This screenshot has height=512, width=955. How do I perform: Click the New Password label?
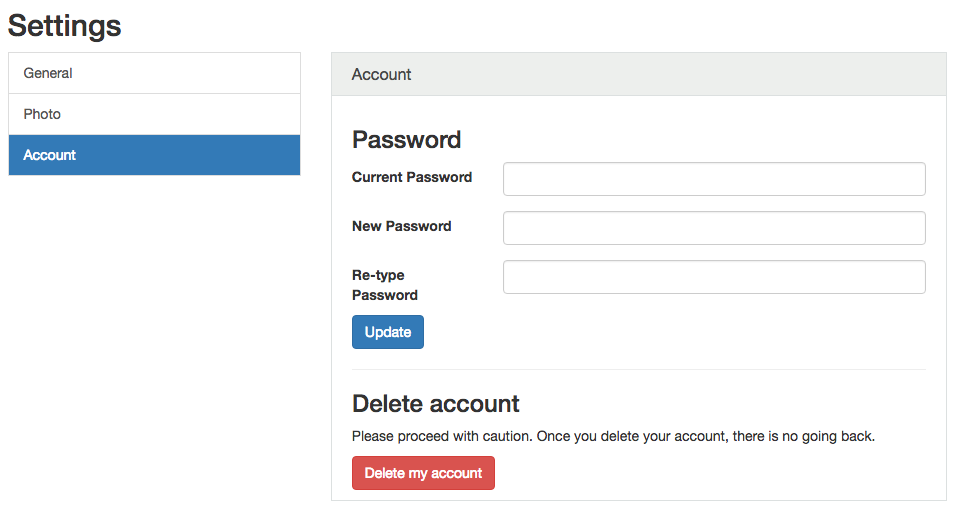(401, 226)
